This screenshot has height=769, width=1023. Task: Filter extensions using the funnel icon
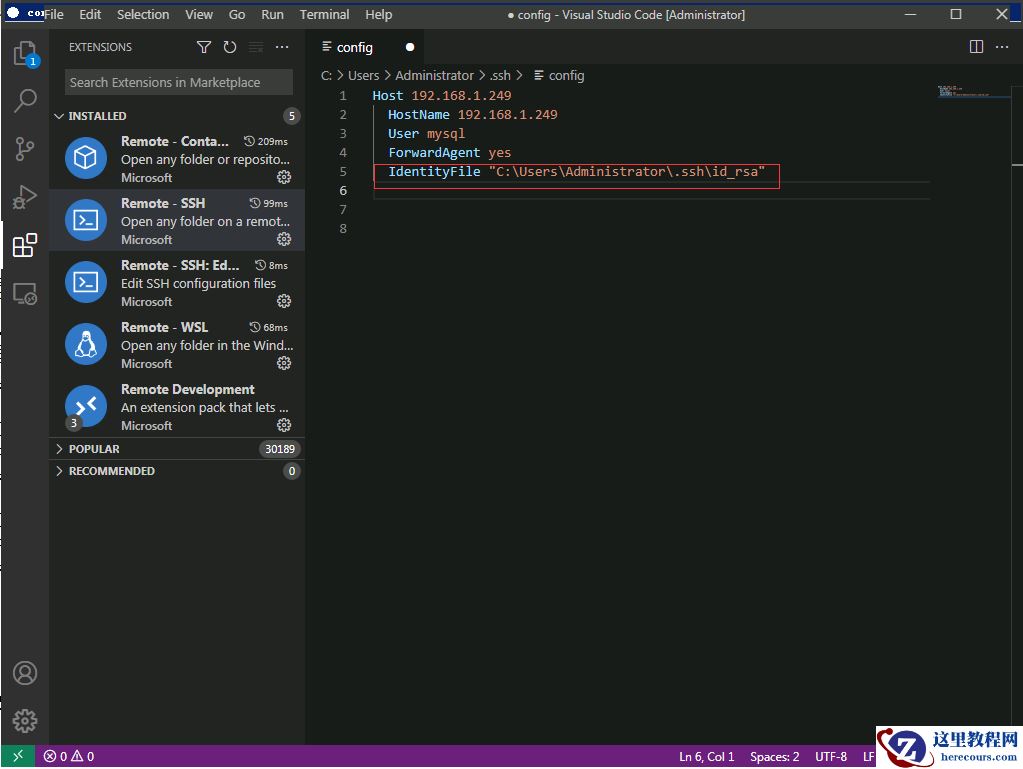[204, 47]
